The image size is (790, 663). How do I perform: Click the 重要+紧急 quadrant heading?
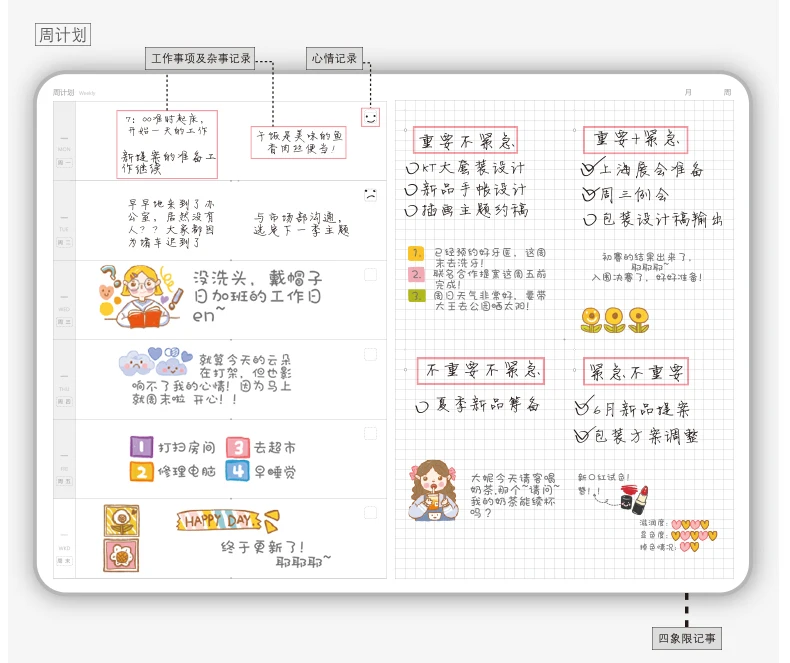pyautogui.click(x=636, y=140)
